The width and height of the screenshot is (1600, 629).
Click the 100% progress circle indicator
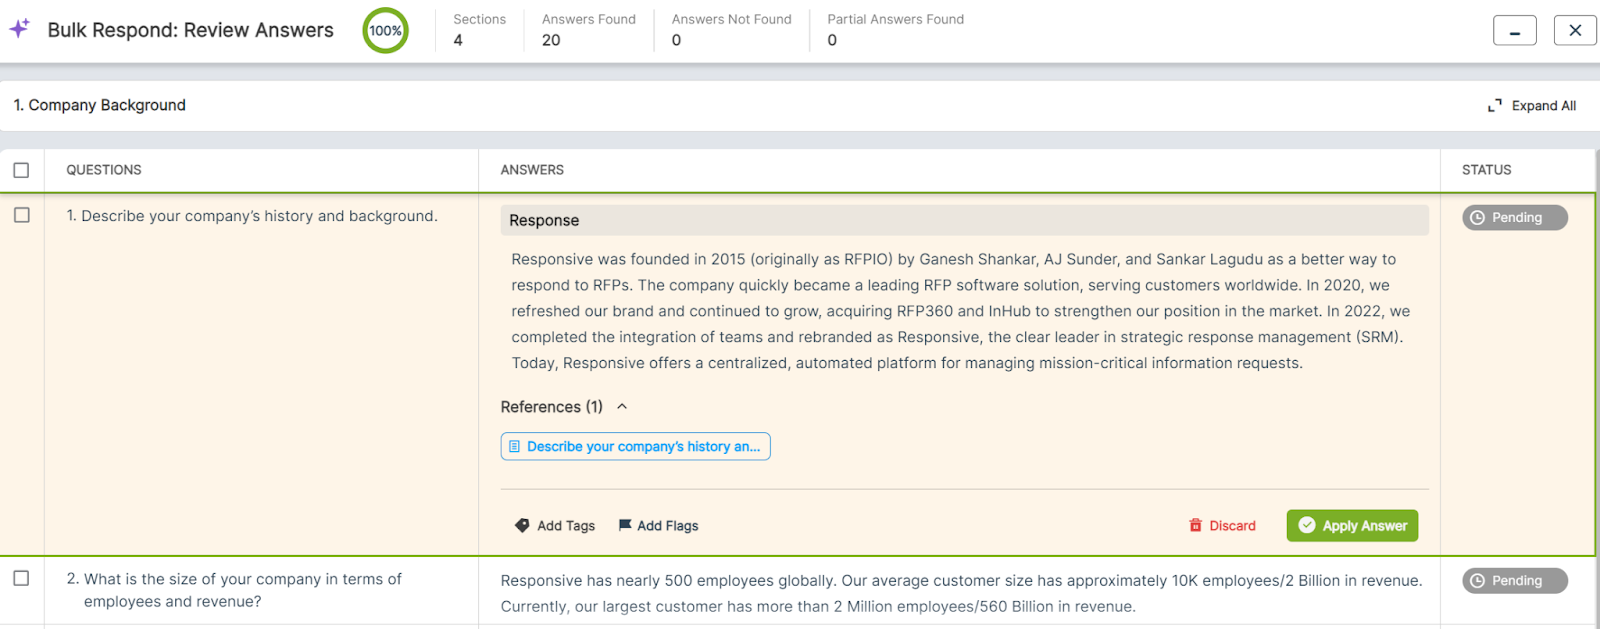385,30
